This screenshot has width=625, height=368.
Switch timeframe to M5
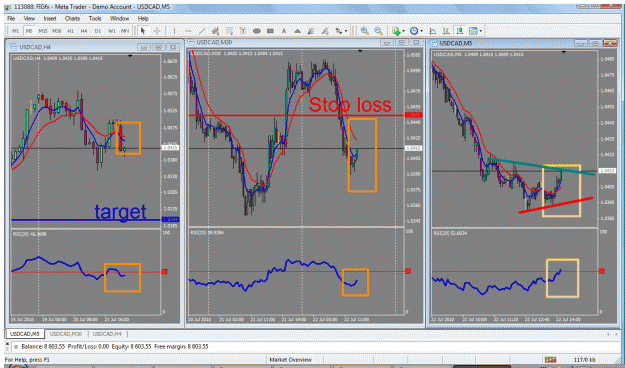click(x=29, y=31)
